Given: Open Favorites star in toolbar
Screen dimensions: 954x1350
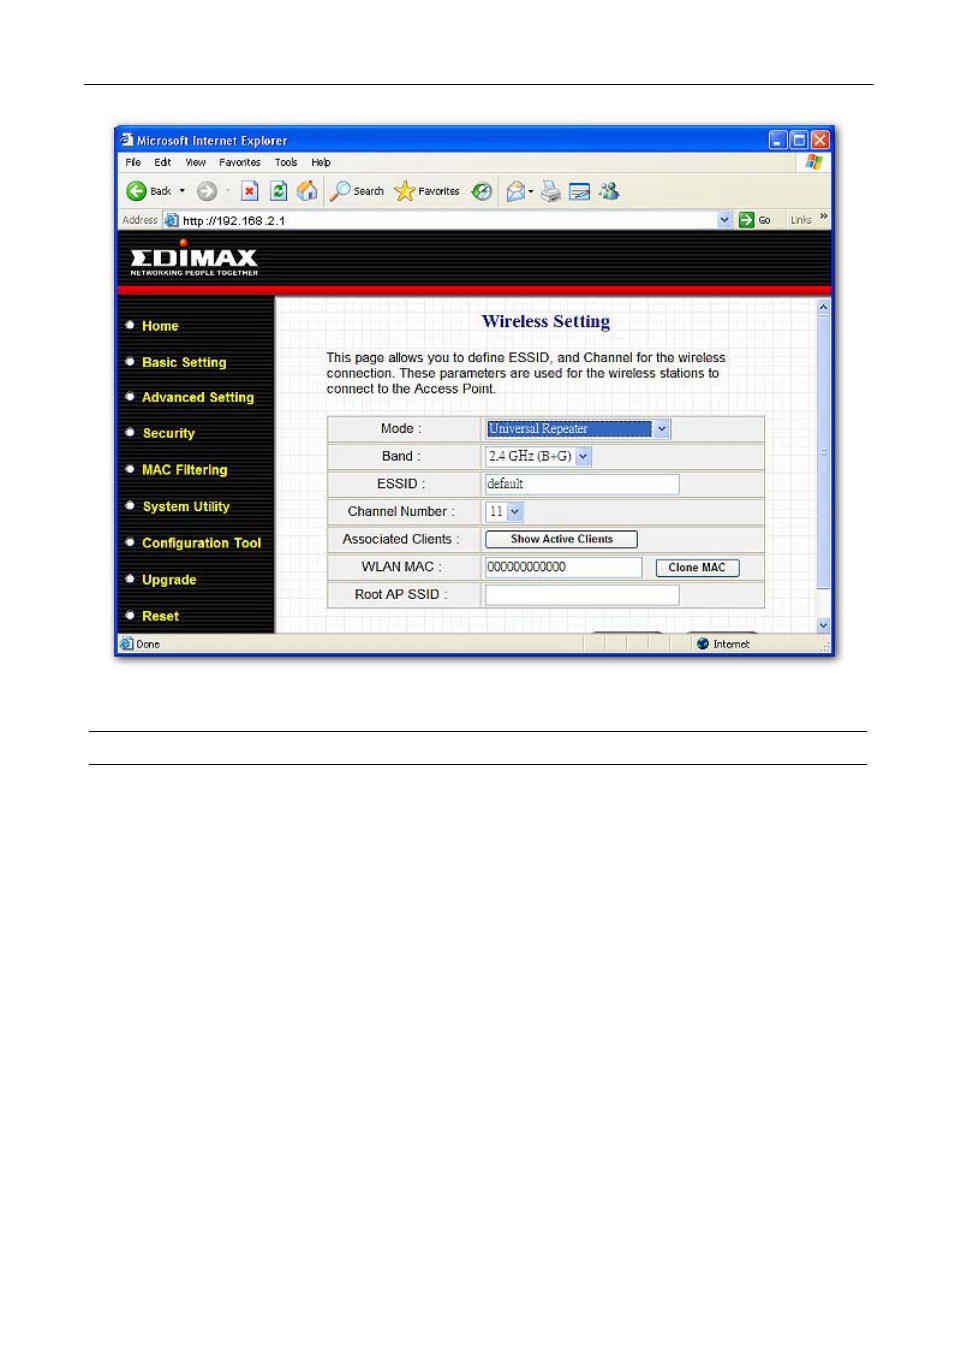Looking at the screenshot, I should (405, 191).
